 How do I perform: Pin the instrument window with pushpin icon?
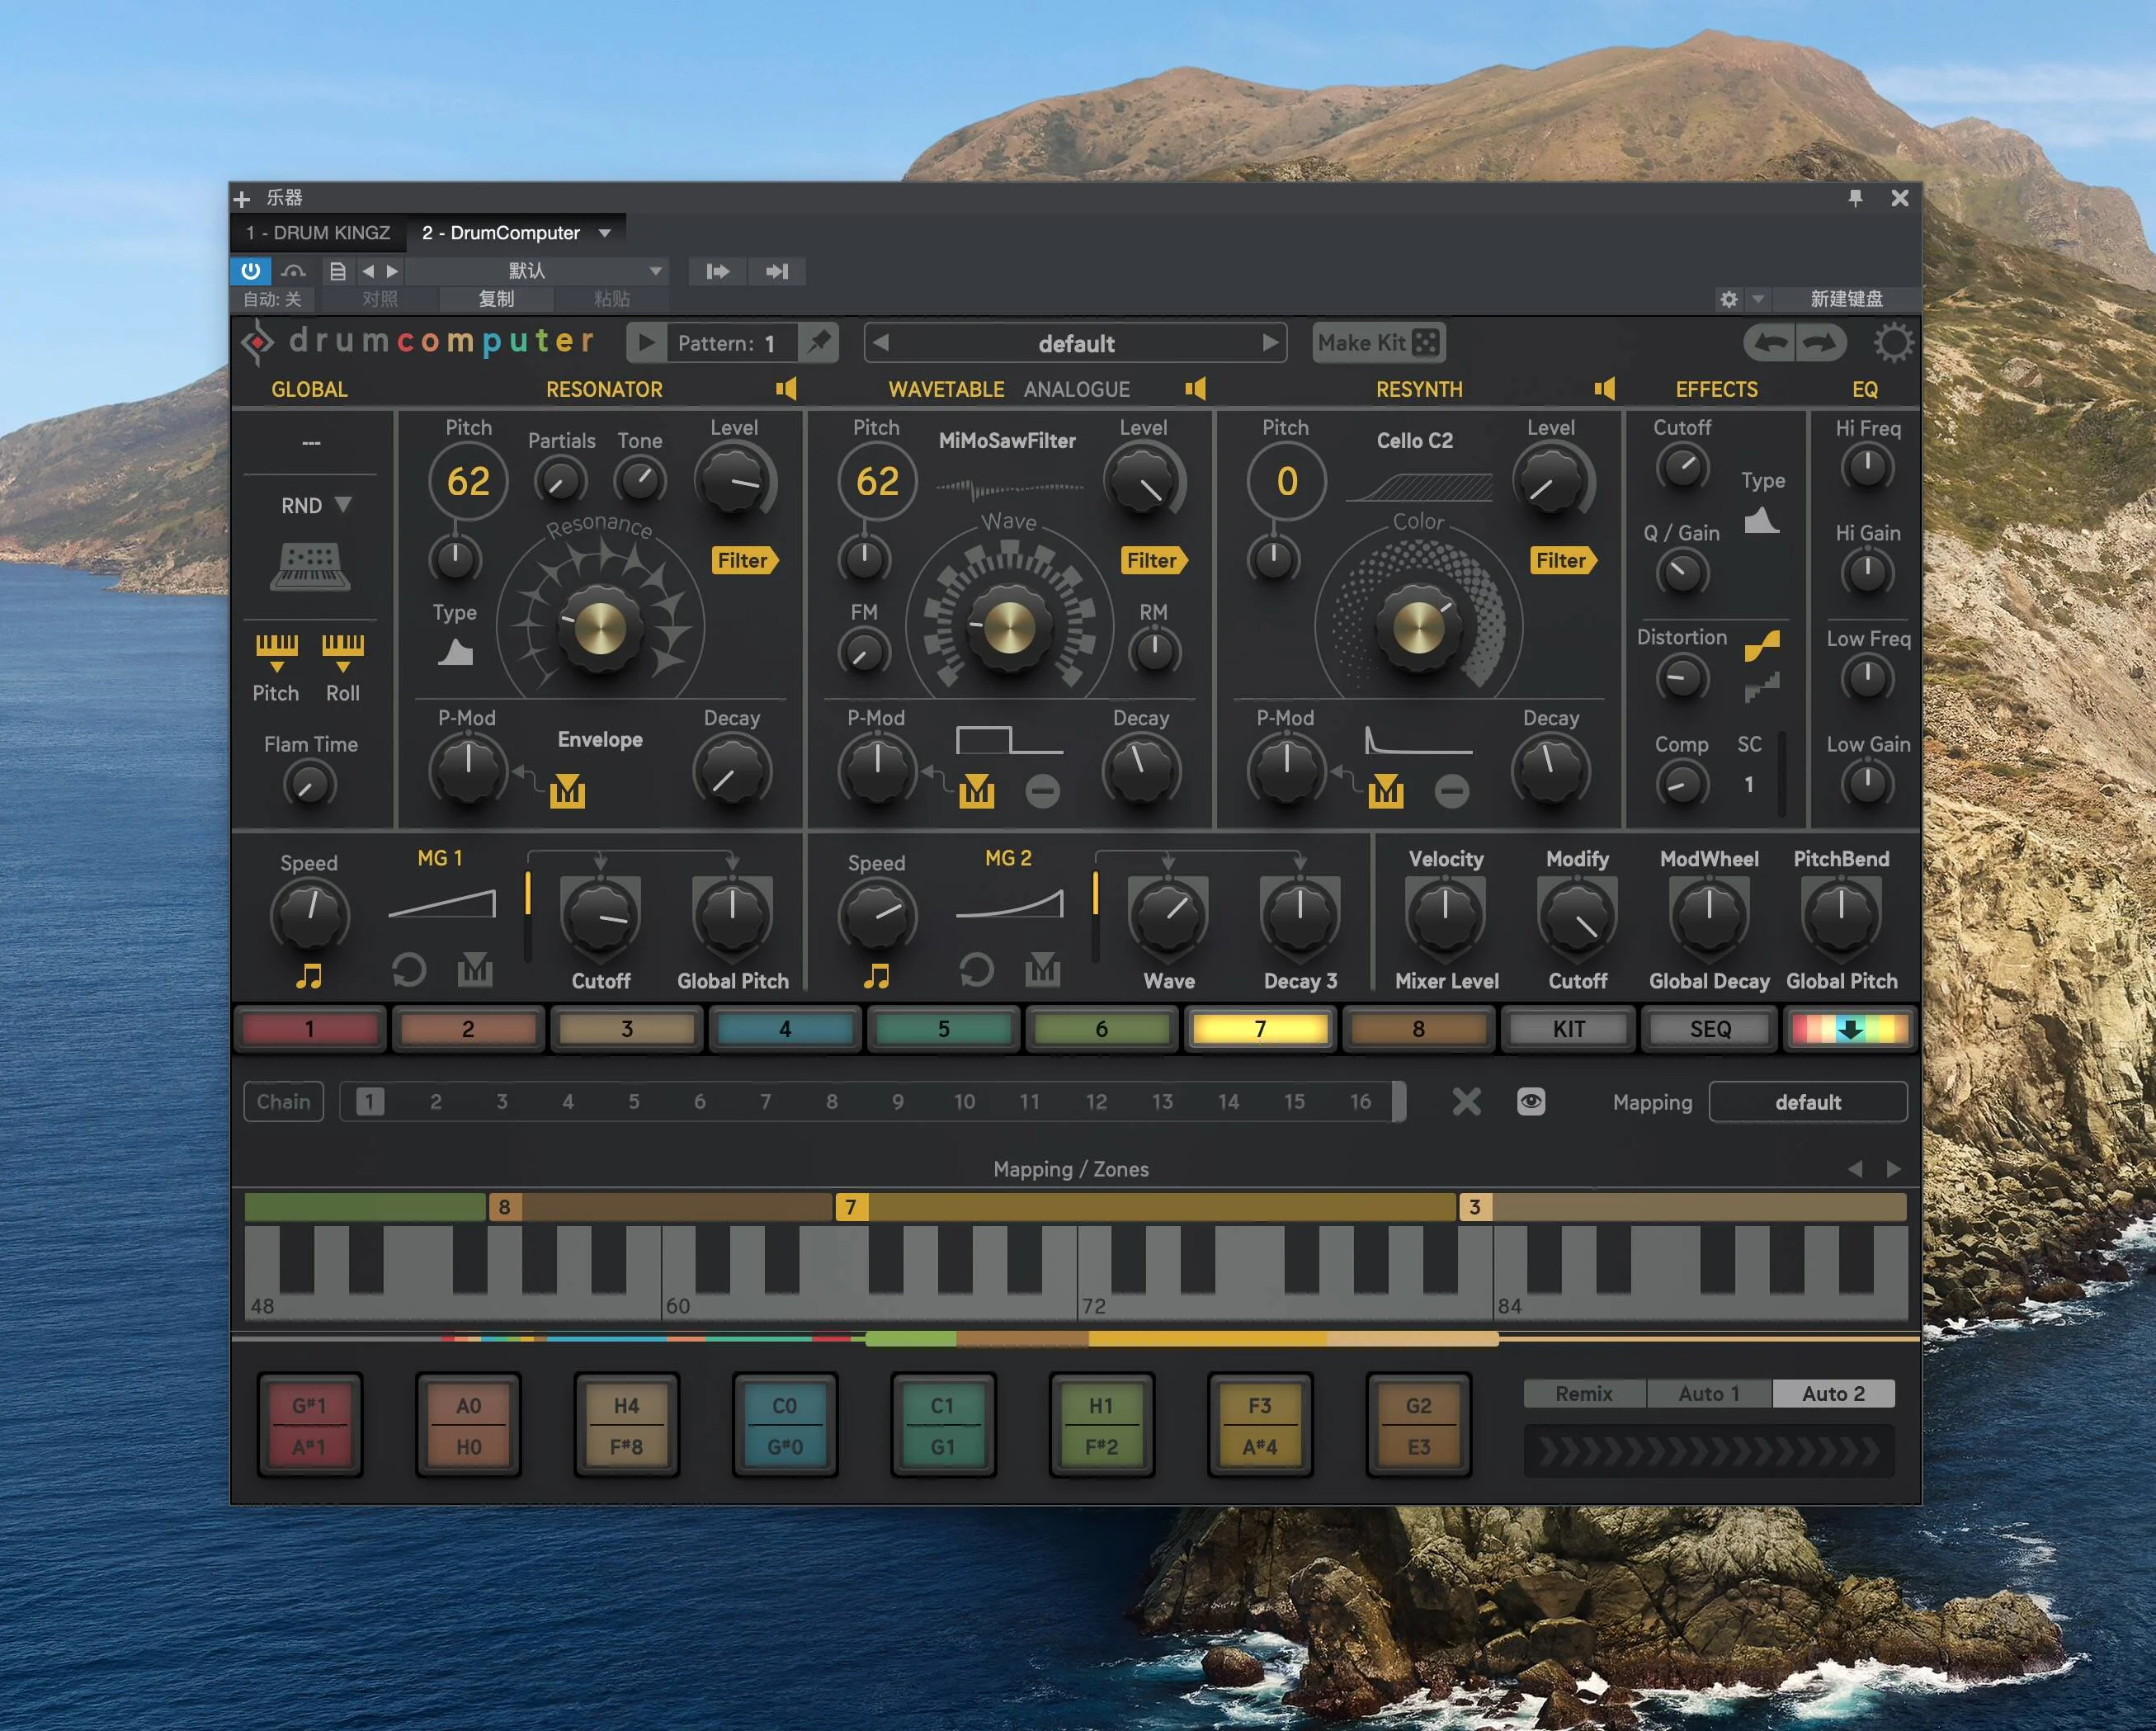pyautogui.click(x=1855, y=198)
